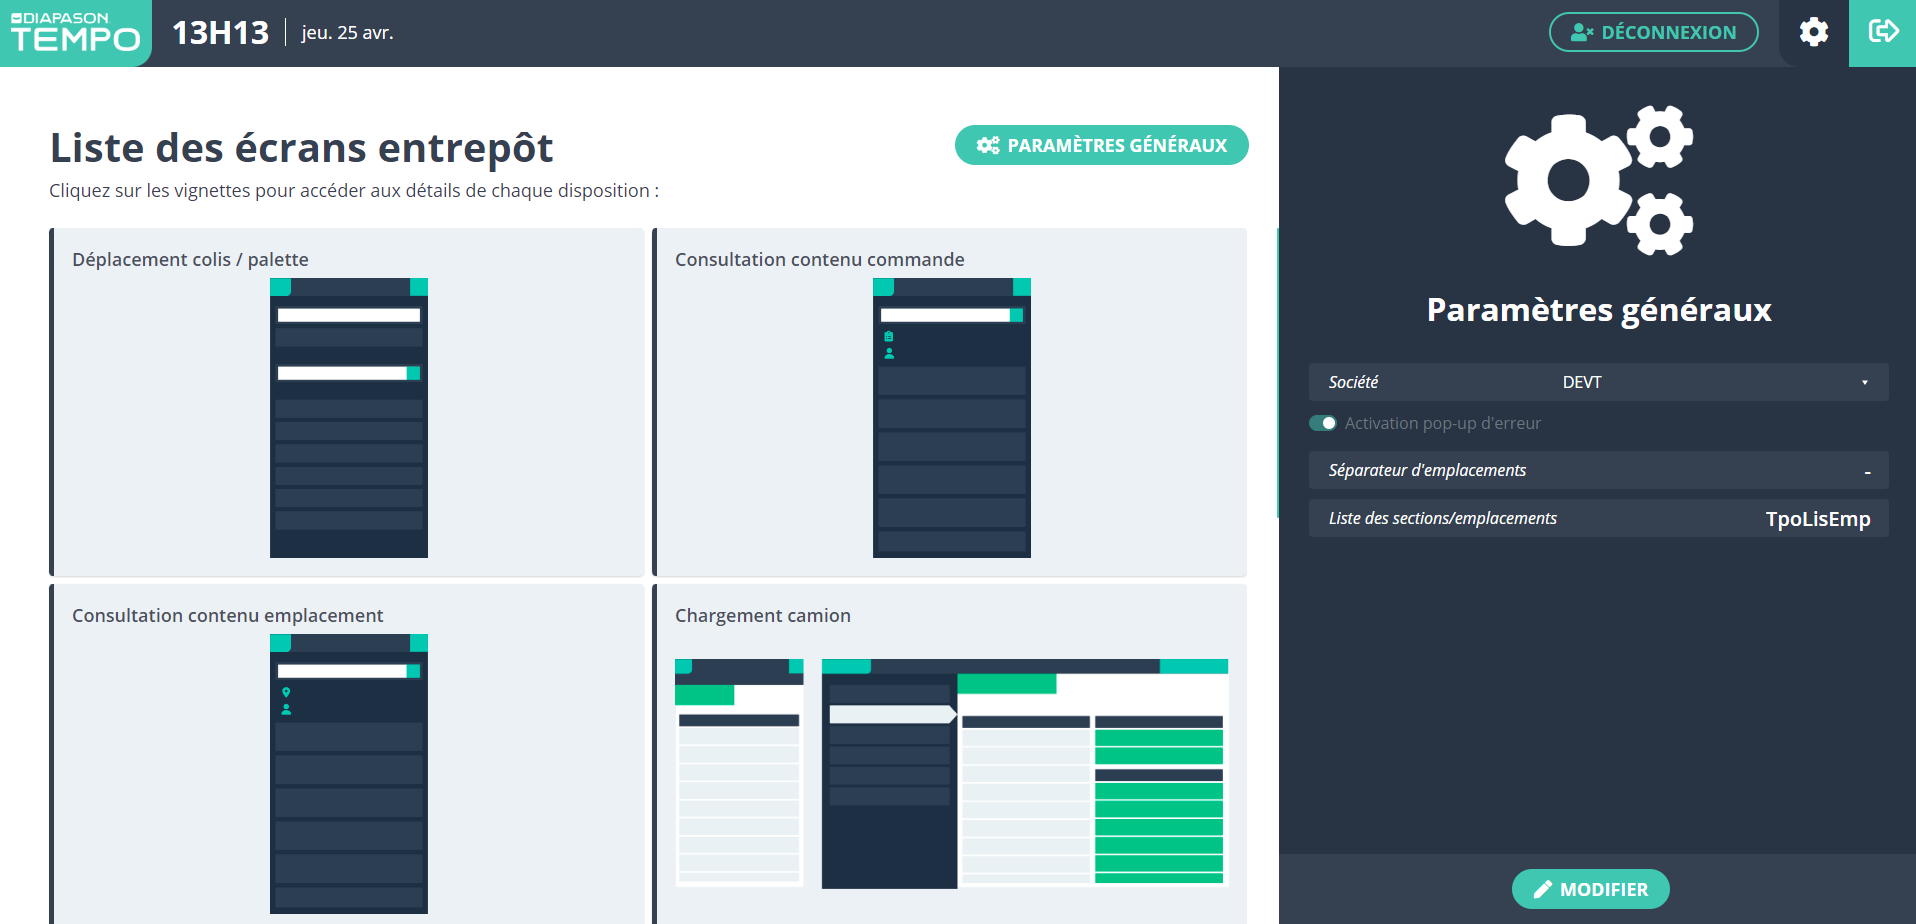Click the Séparateur d'emplacements field

tap(1598, 470)
